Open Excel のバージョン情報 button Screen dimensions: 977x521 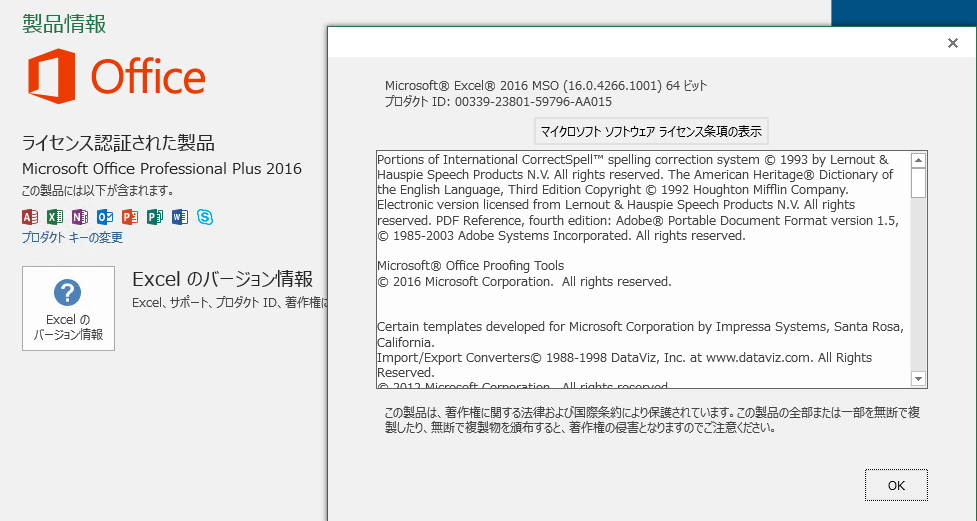click(69, 308)
